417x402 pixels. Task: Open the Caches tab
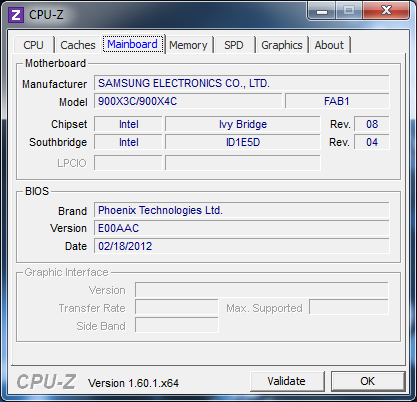point(78,45)
